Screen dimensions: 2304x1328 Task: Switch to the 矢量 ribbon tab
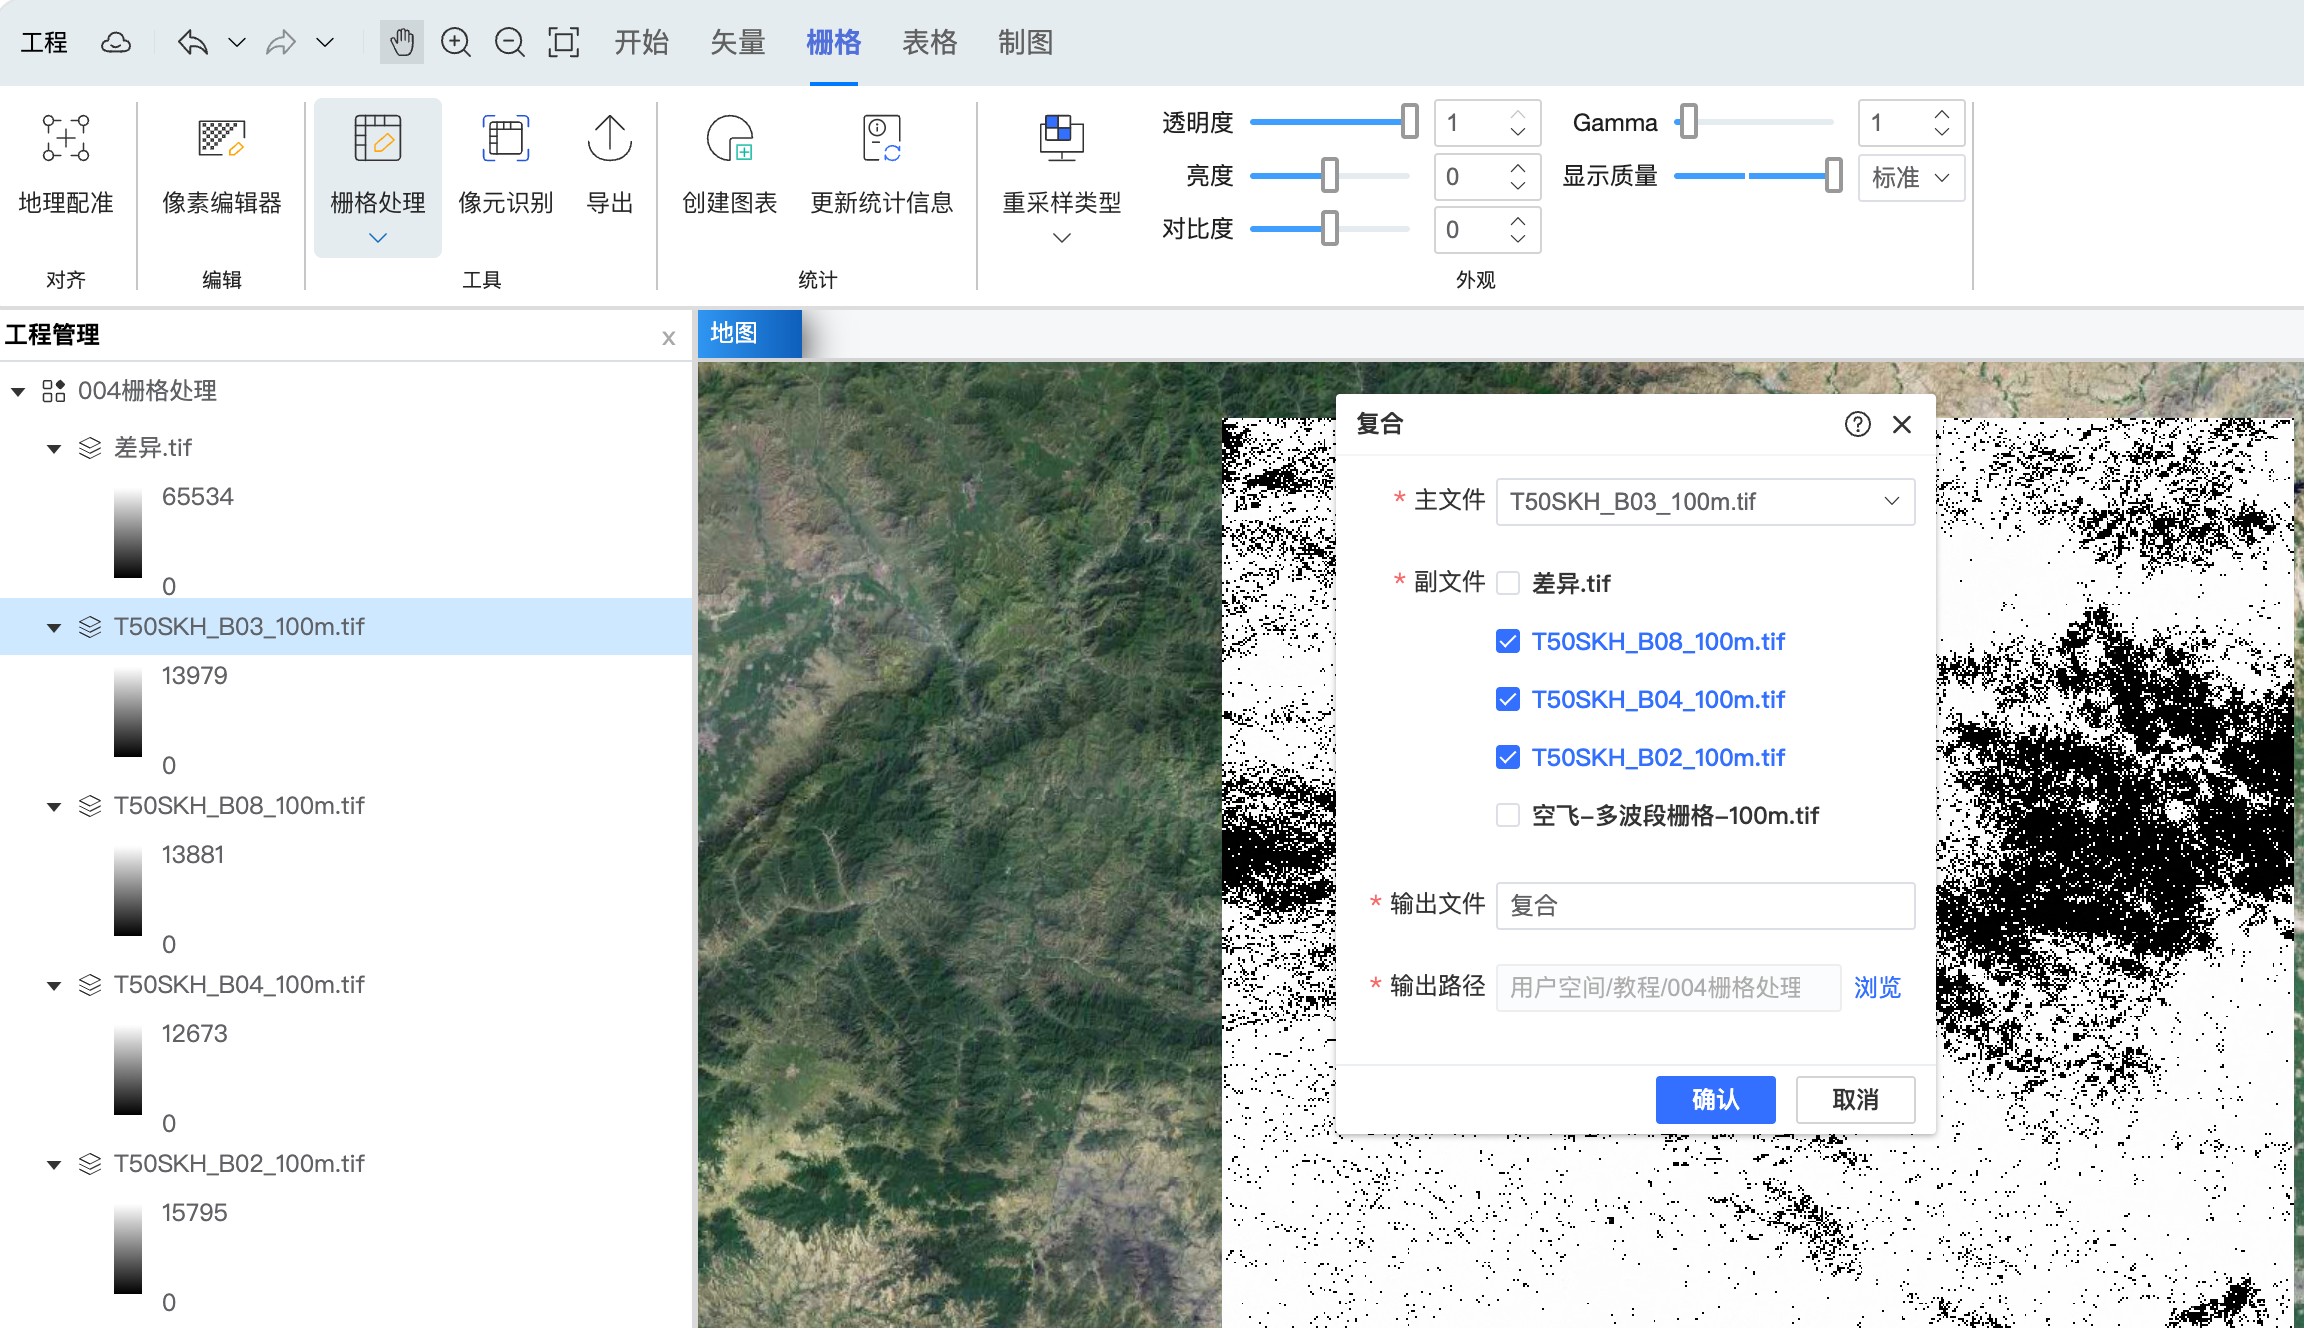[x=738, y=42]
